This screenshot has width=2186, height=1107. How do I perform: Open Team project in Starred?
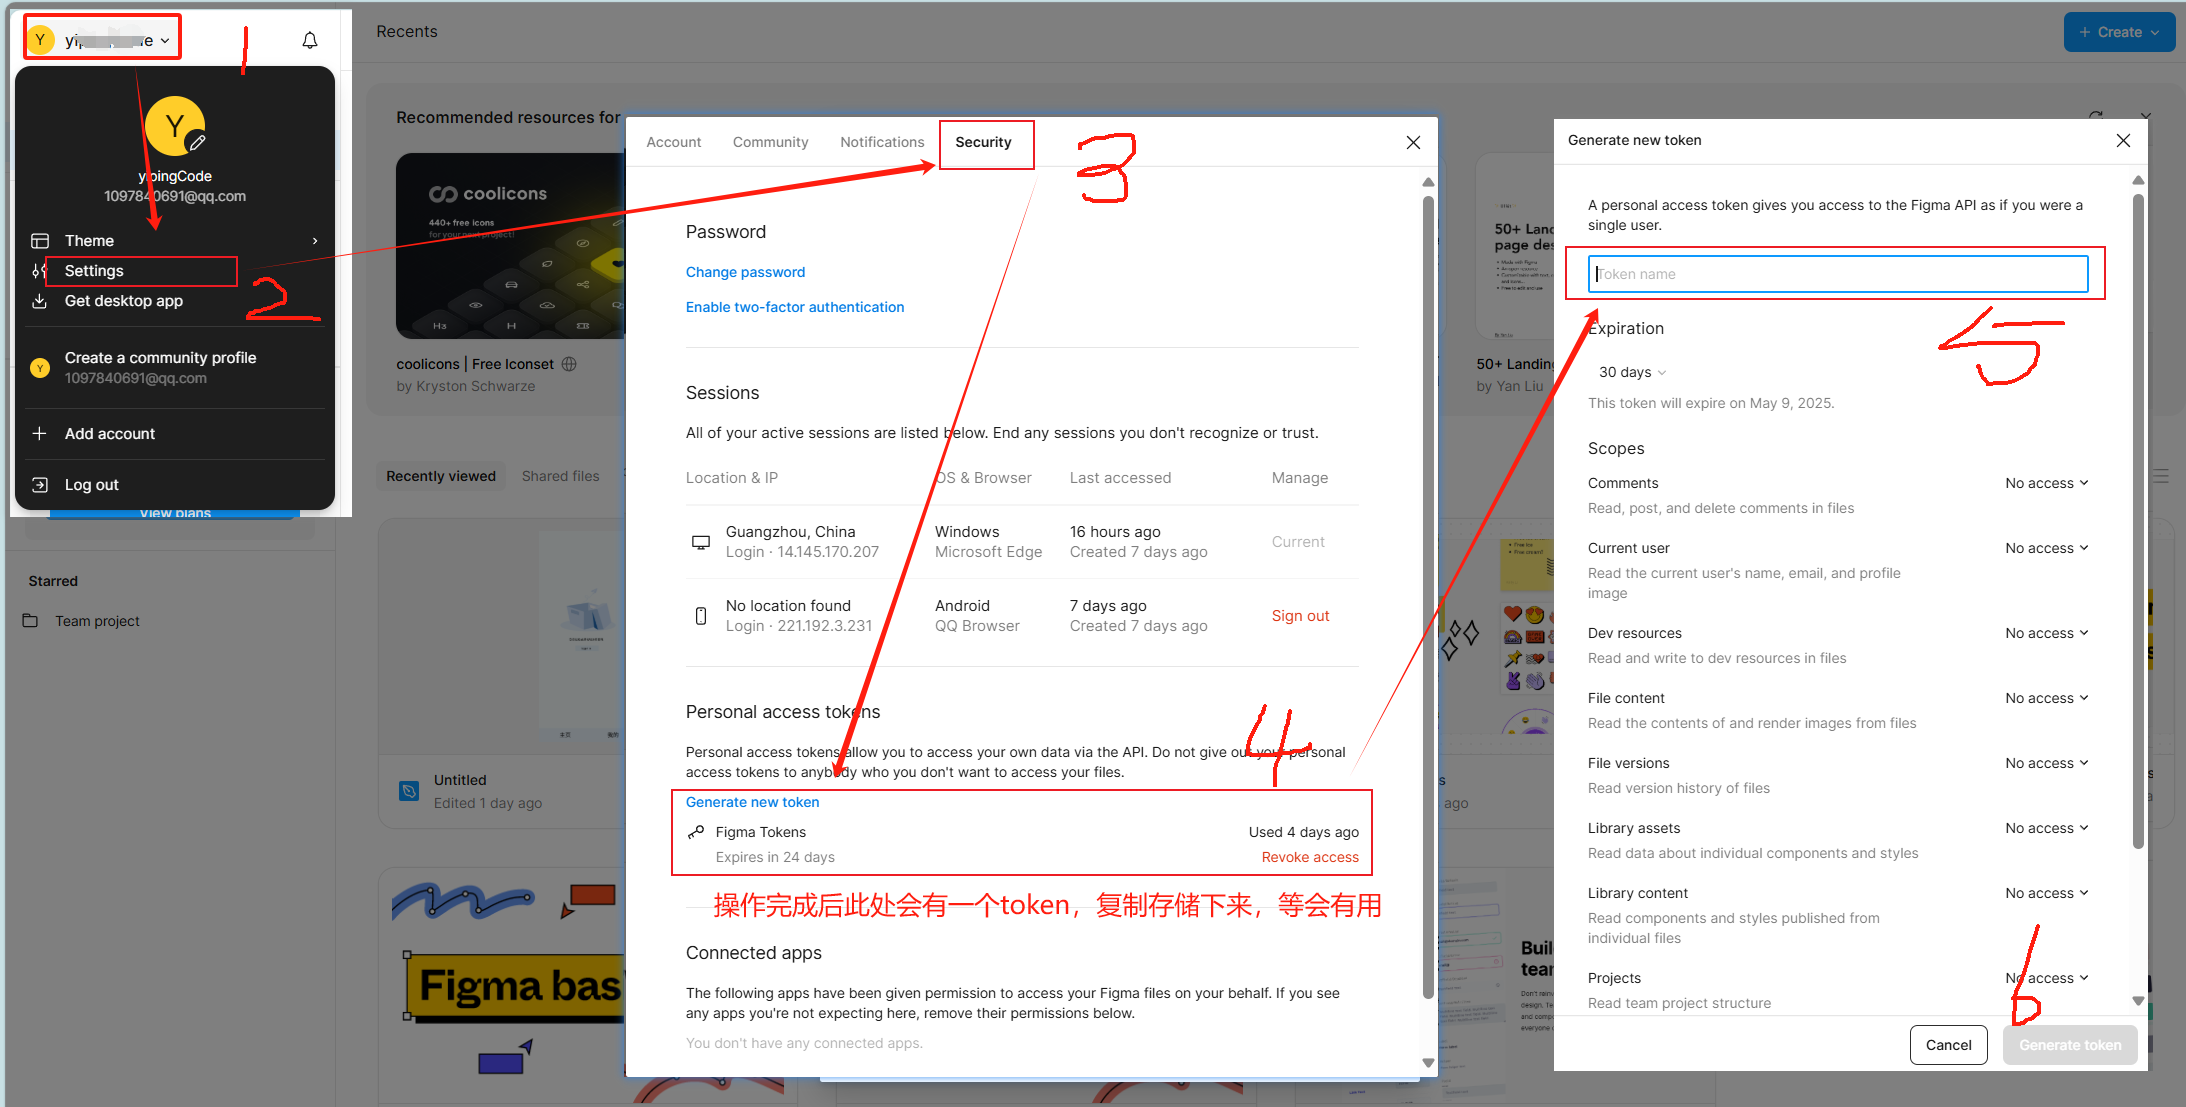click(97, 621)
